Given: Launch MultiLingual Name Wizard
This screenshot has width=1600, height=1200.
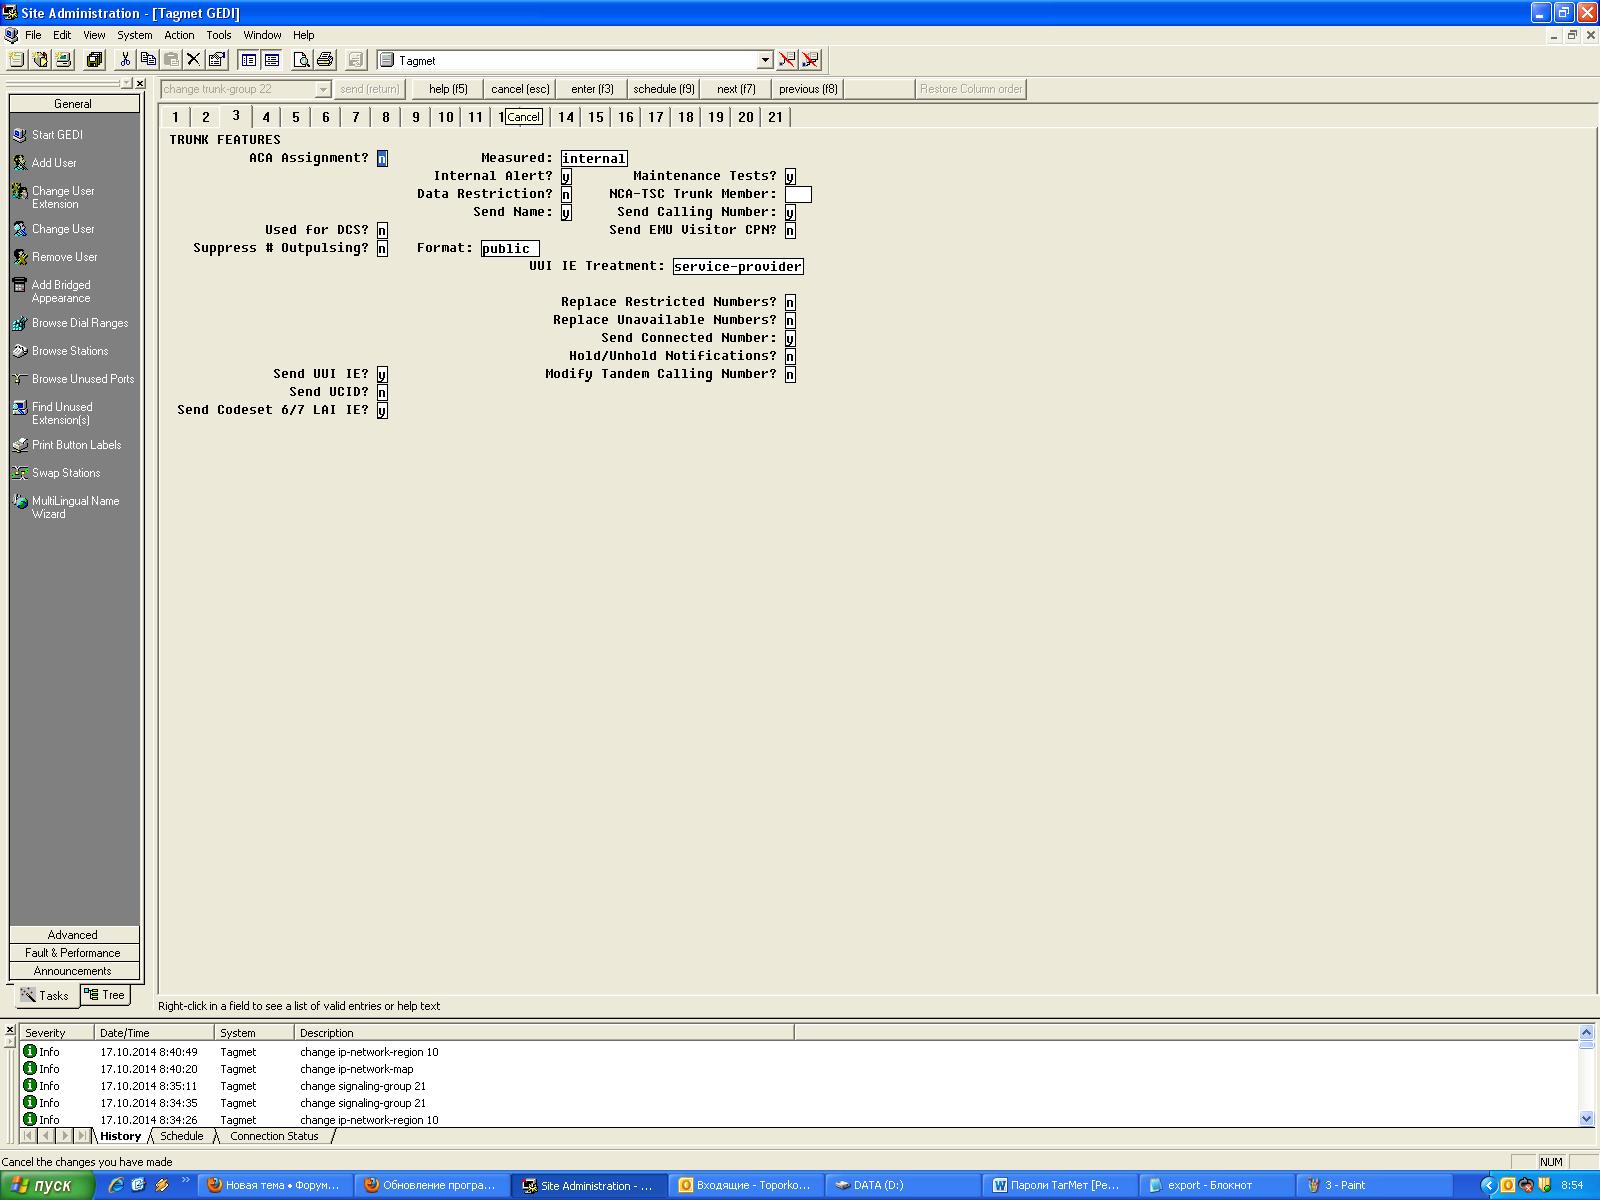Looking at the screenshot, I should coord(75,507).
